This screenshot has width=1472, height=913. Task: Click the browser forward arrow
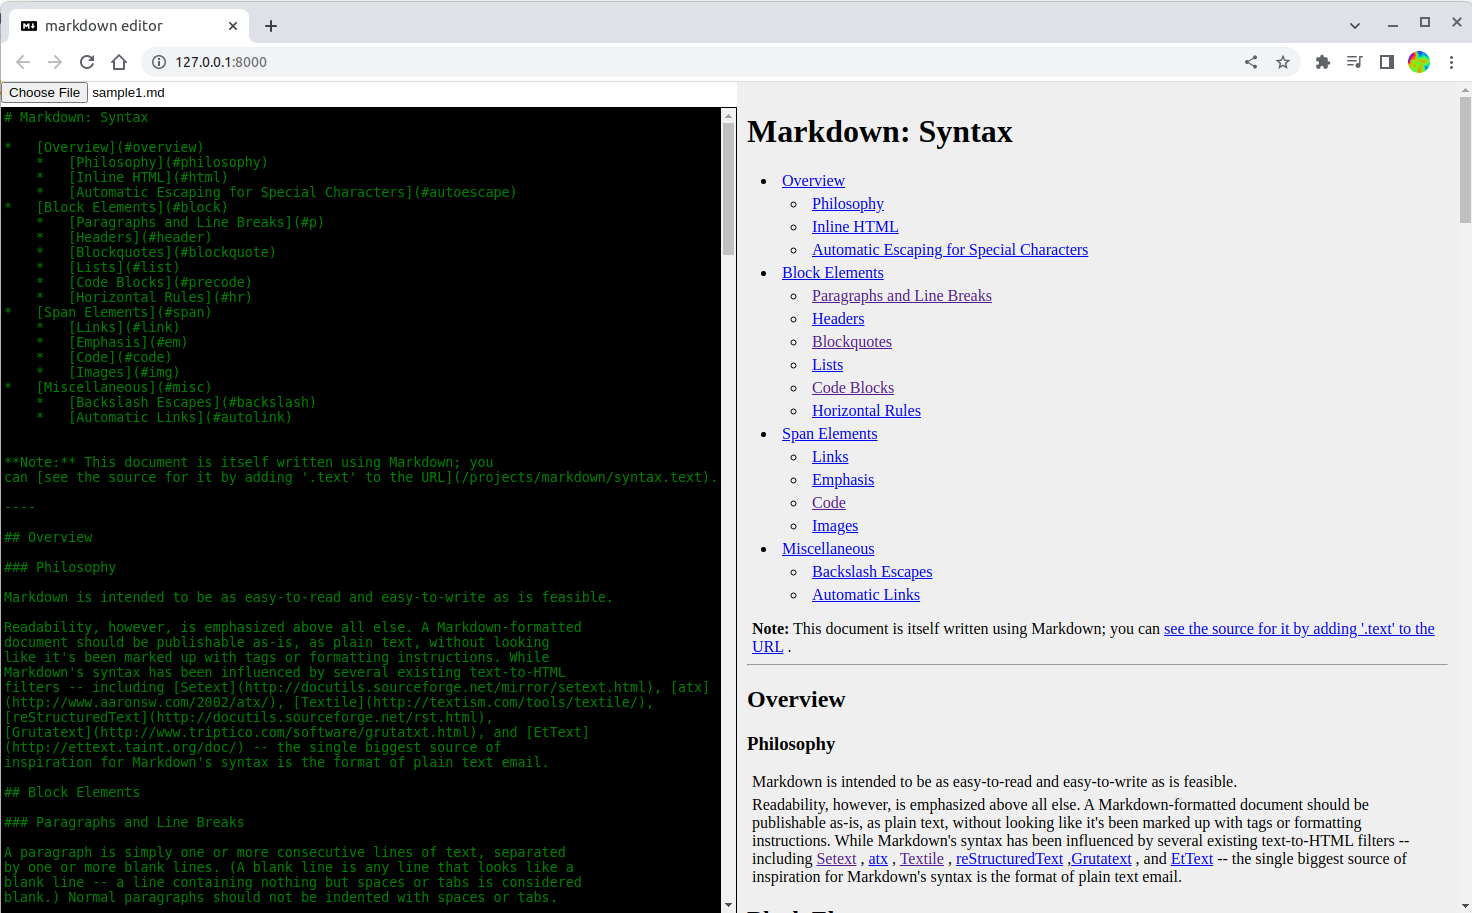coord(55,62)
